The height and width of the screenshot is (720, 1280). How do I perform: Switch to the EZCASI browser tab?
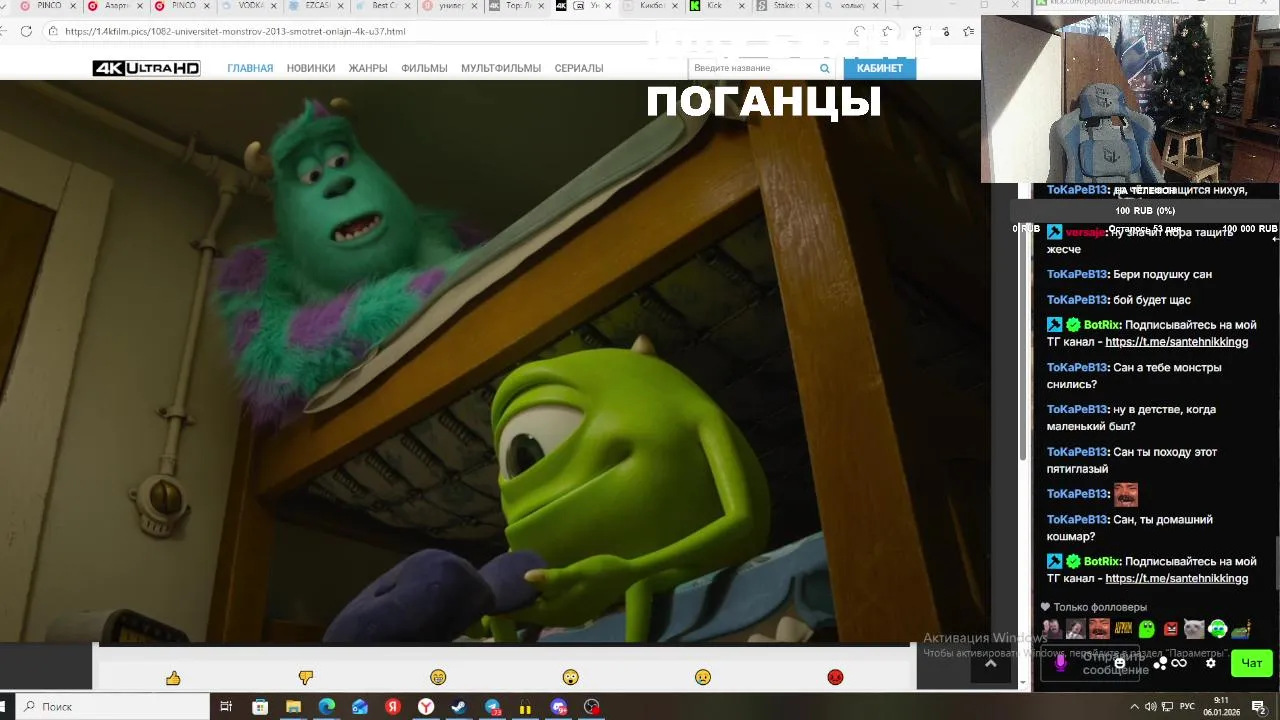(x=315, y=6)
